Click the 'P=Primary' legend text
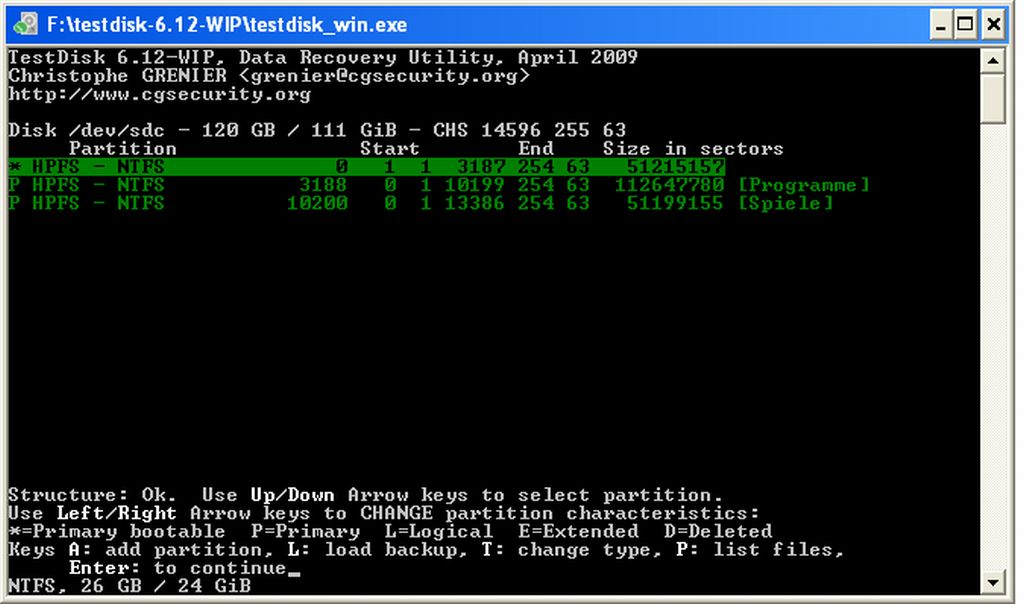Image resolution: width=1024 pixels, height=604 pixels. pos(305,532)
